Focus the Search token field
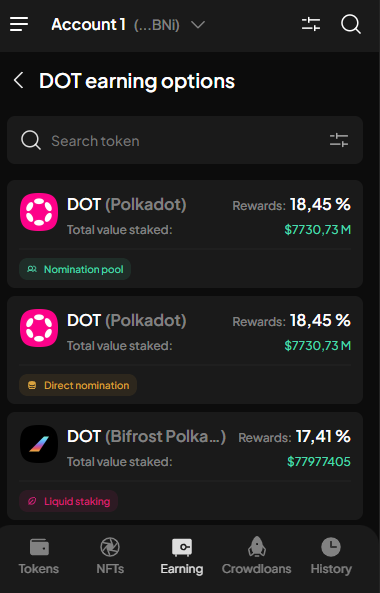The width and height of the screenshot is (380, 593). coord(185,140)
